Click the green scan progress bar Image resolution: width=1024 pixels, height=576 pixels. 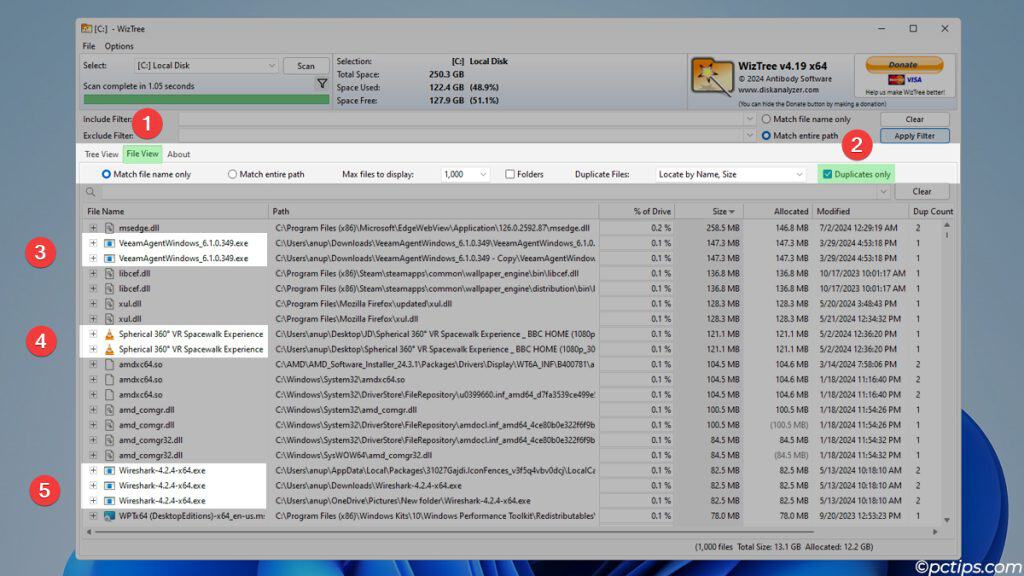coord(206,99)
